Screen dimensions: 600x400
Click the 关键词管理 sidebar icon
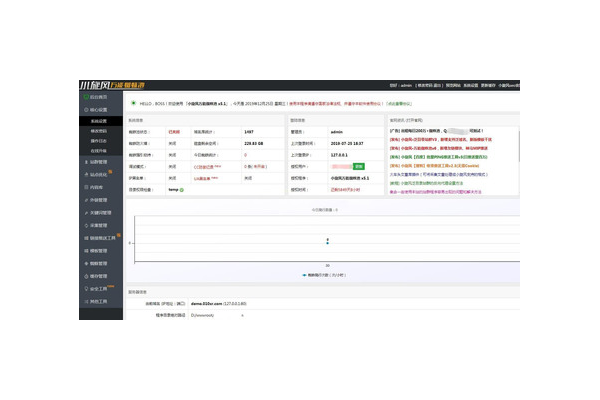coord(84,212)
